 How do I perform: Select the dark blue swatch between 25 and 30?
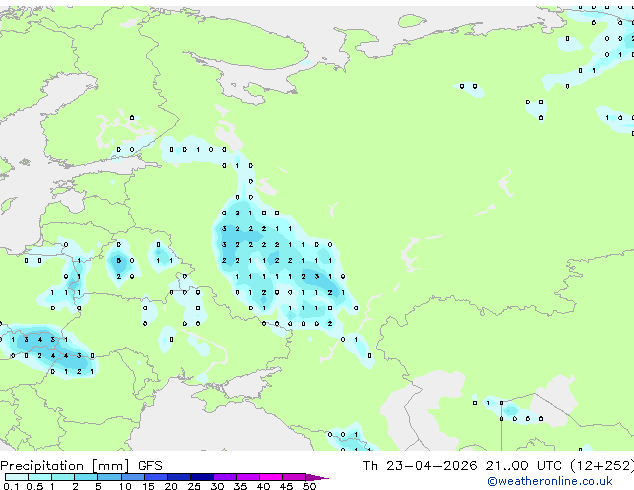201,477
